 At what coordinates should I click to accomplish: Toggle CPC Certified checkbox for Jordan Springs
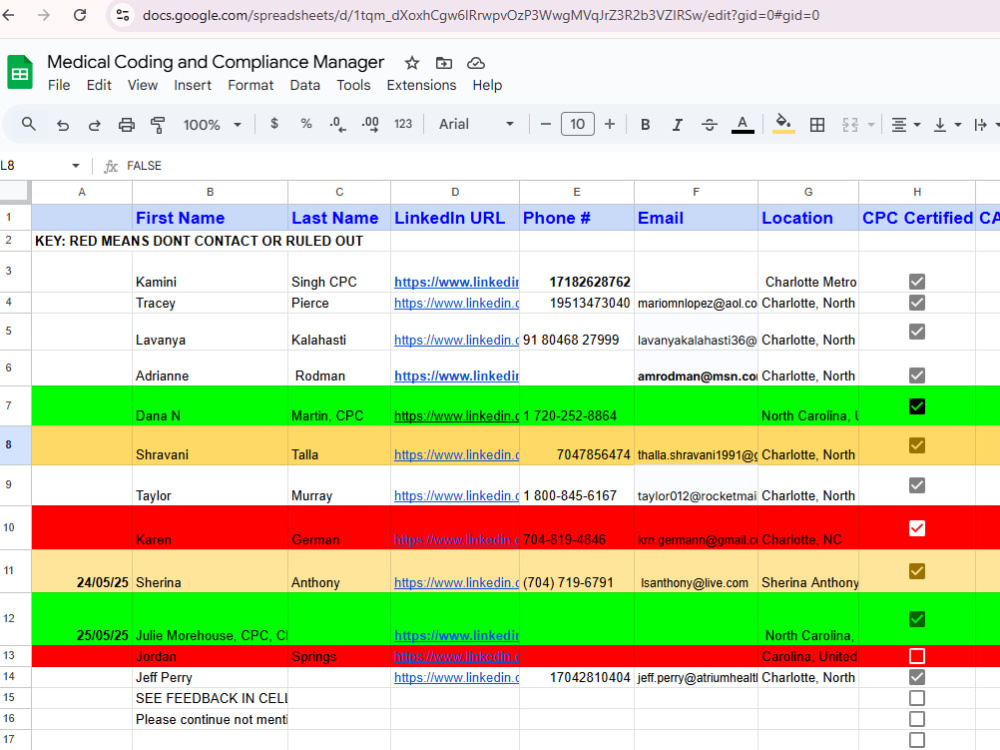[x=917, y=656]
